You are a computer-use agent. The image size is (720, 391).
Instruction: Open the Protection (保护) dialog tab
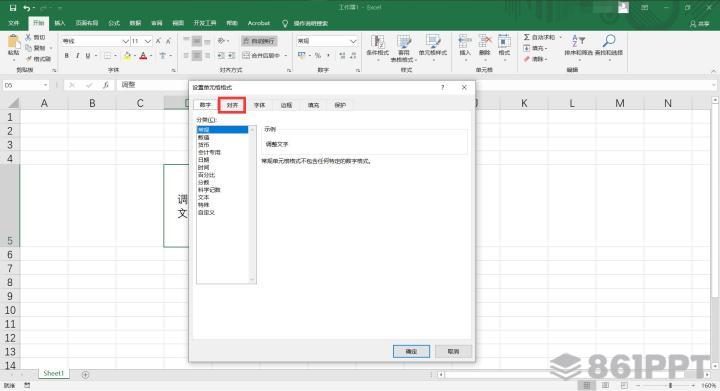340,105
